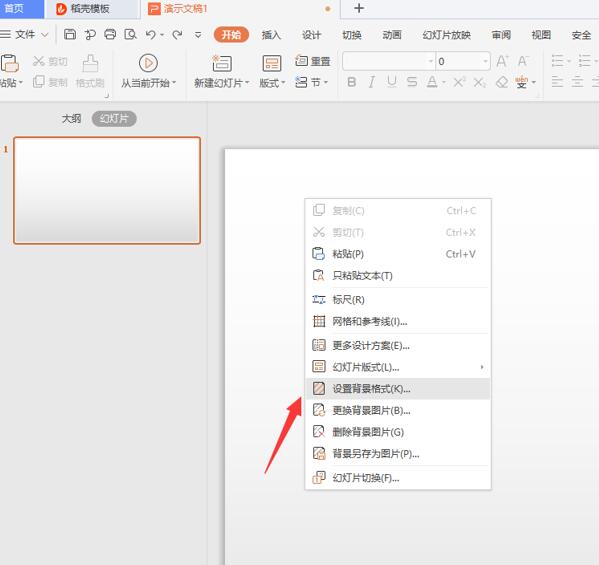Open 网格和参考线(I) from context menu
Image resolution: width=599 pixels, height=565 pixels.
(x=398, y=321)
